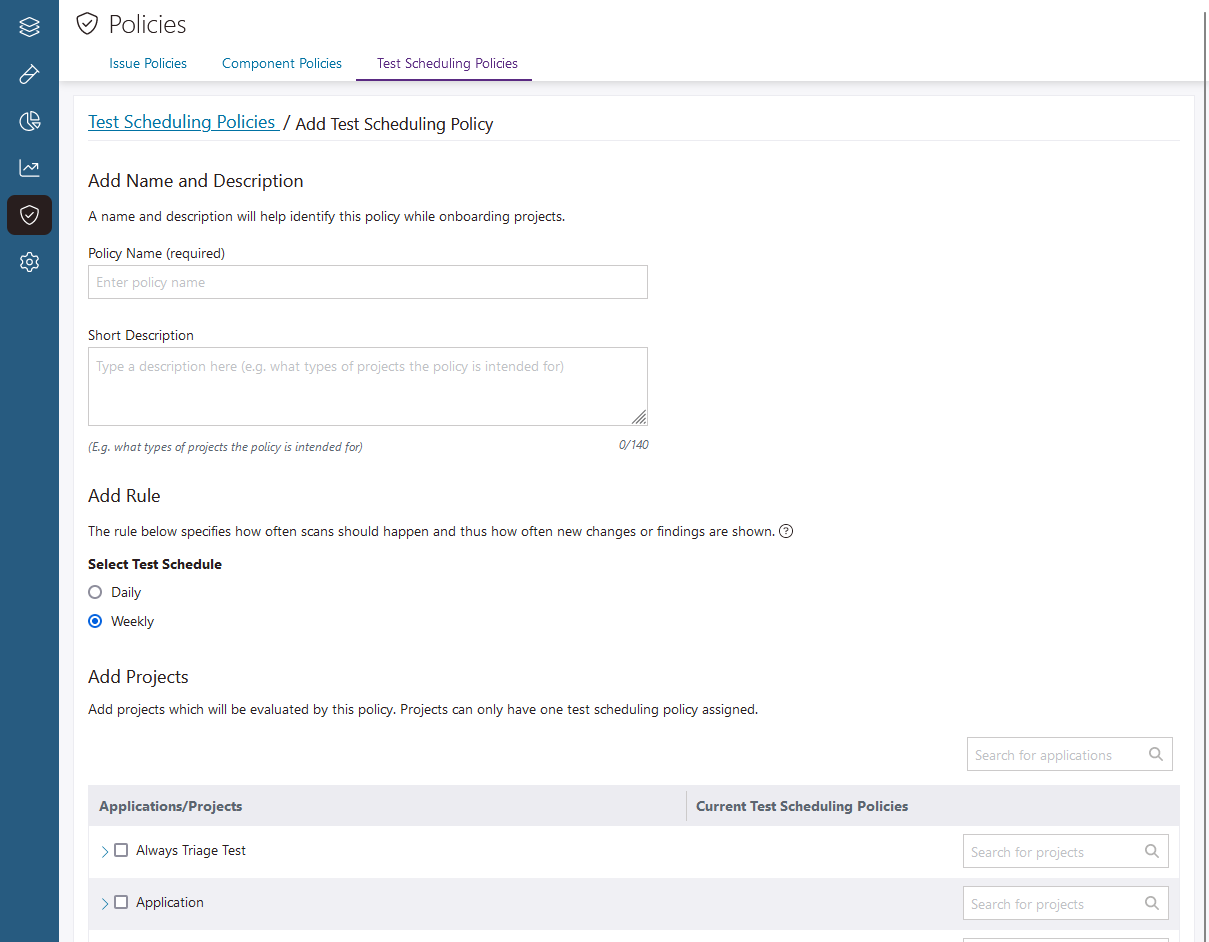
Task: Select the Weekly test schedule option
Action: pyautogui.click(x=96, y=621)
